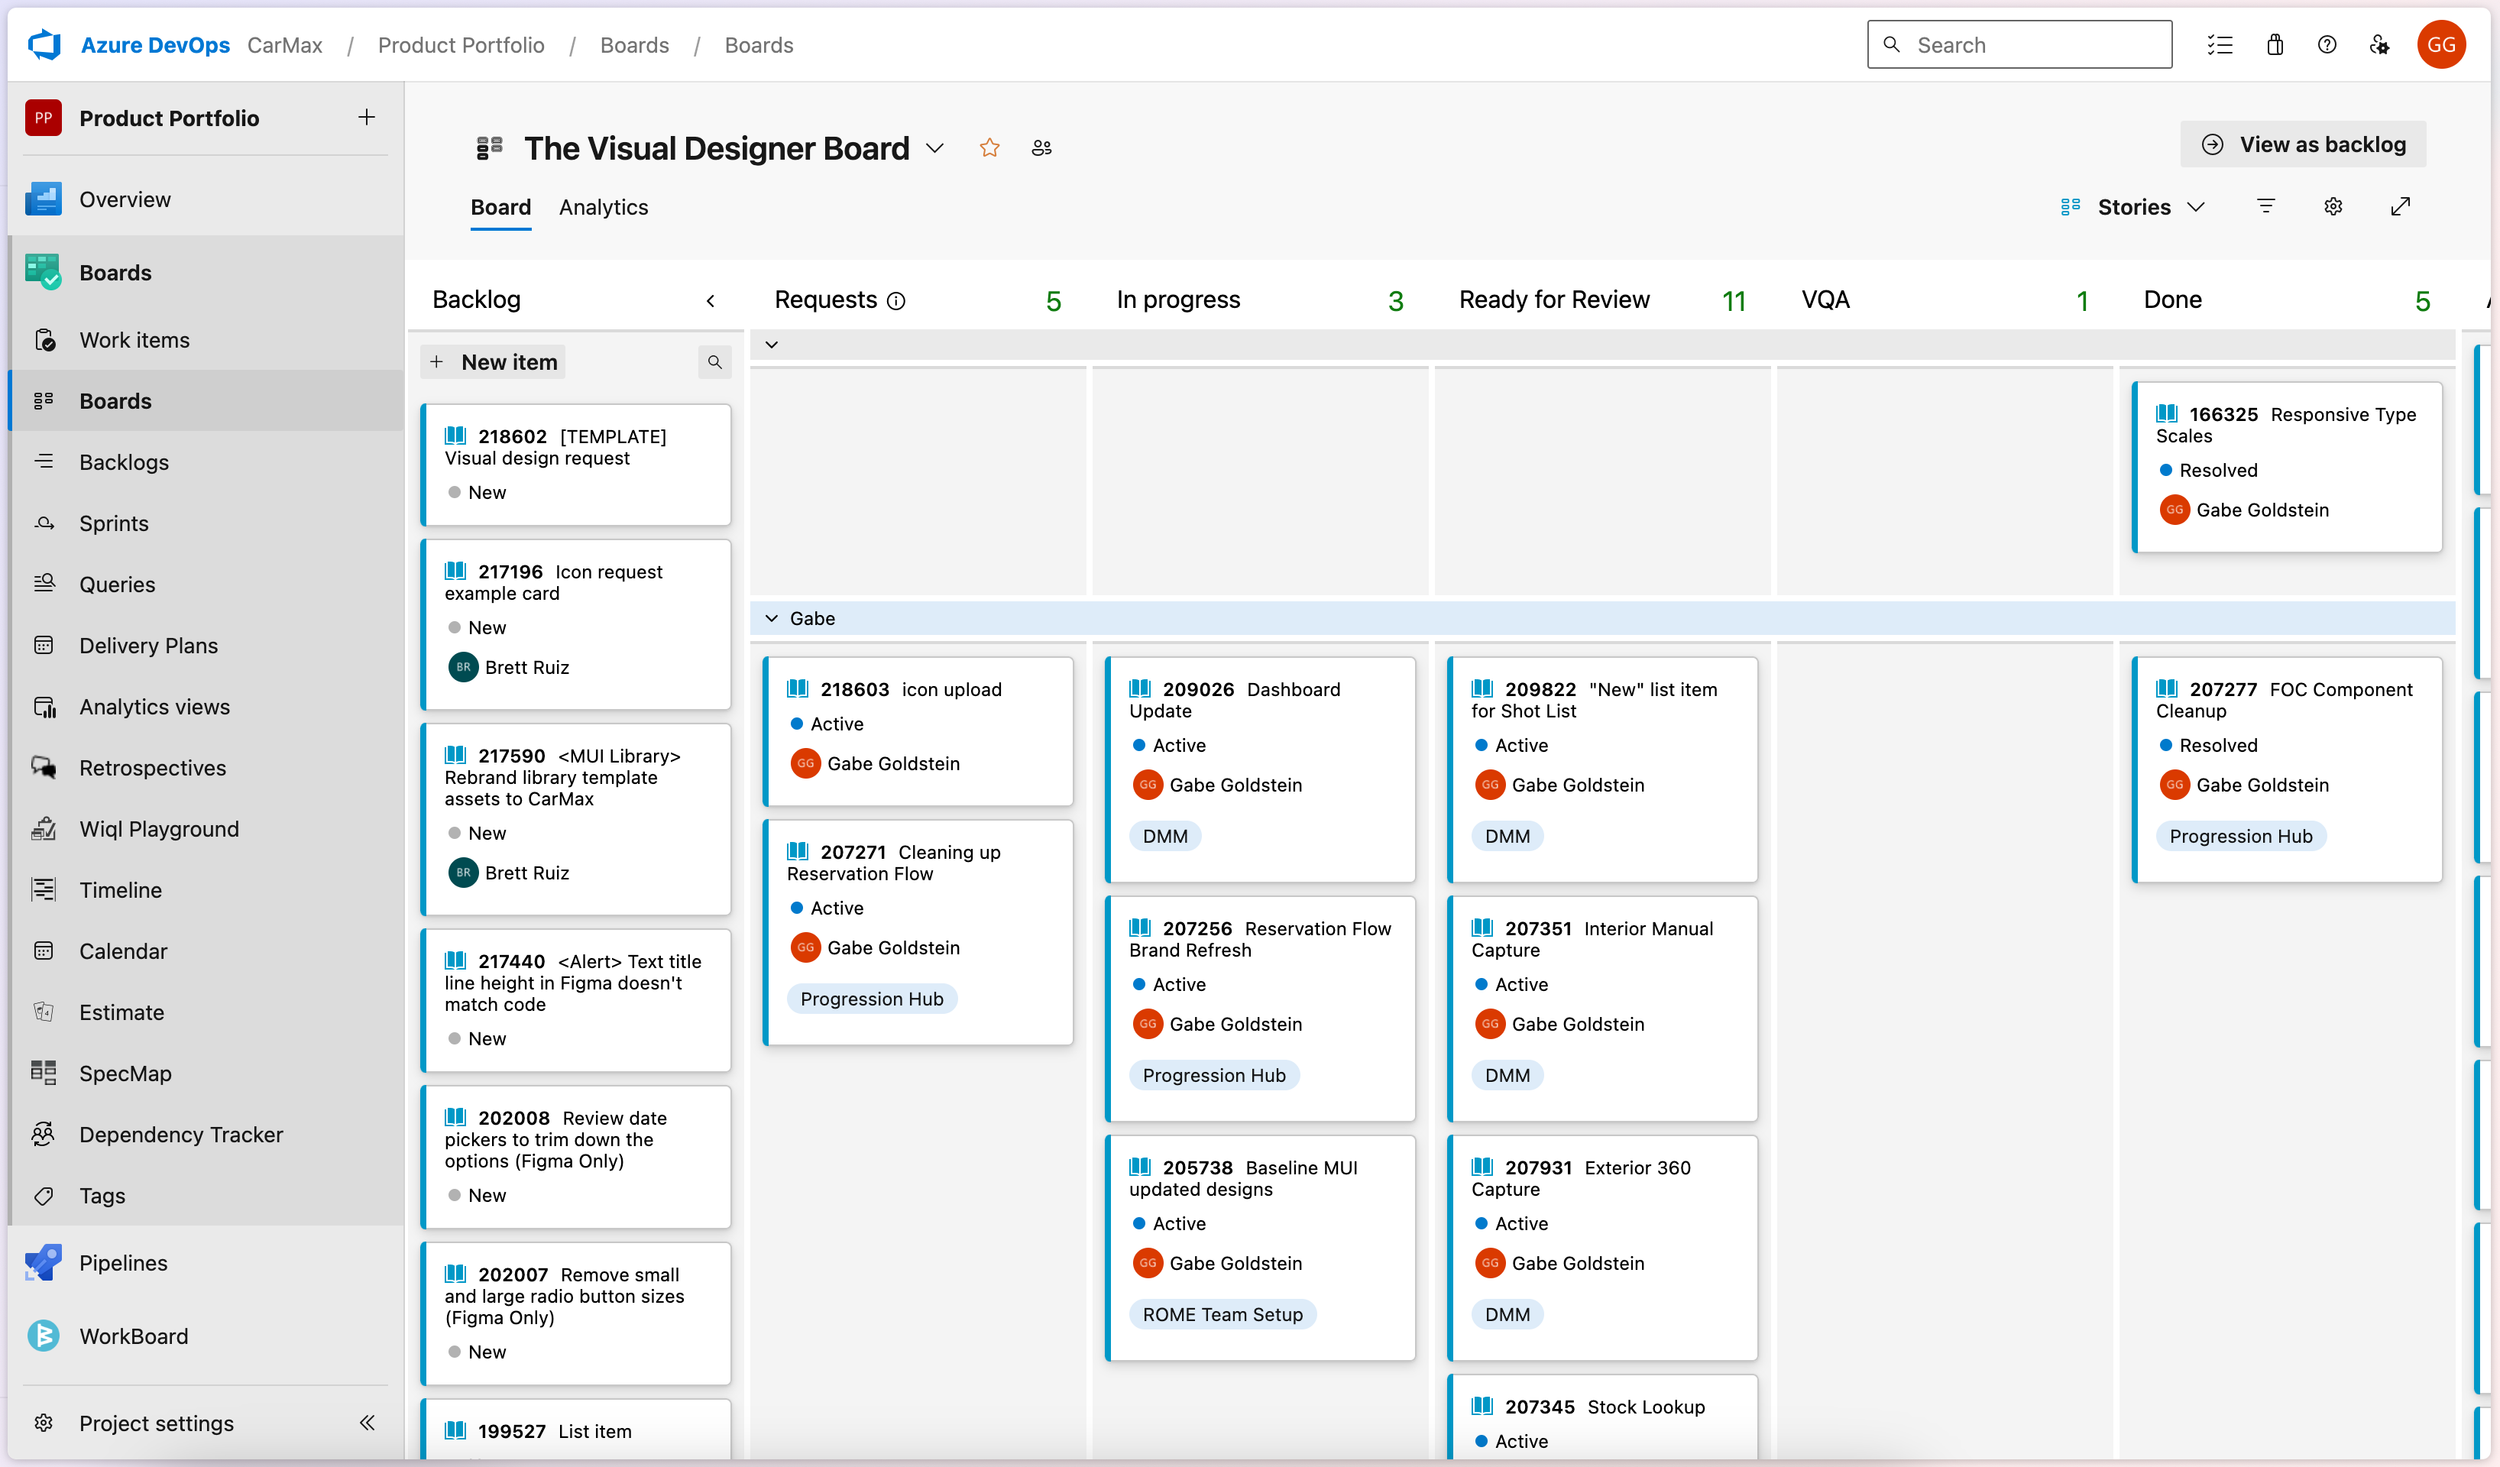Viewport: 2500px width, 1467px height.
Task: Click search icon in the Backlog column
Action: 714,362
